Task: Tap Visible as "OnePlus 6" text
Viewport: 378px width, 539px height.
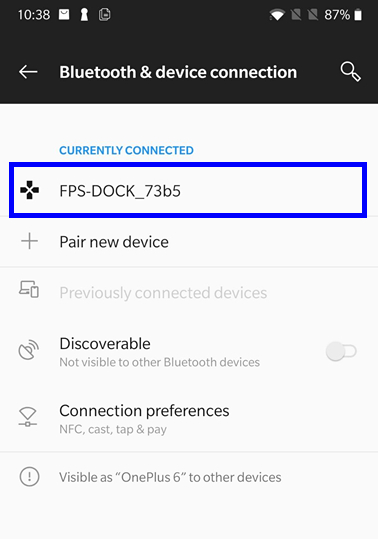Action: point(170,477)
